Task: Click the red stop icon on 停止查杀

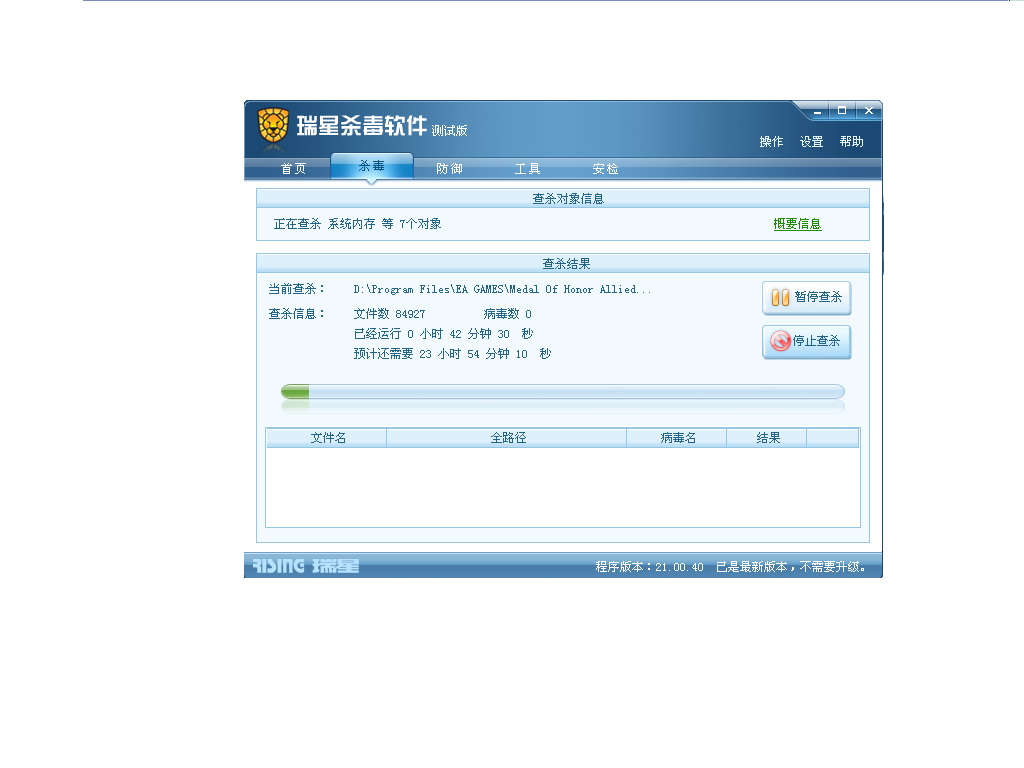Action: [x=780, y=341]
